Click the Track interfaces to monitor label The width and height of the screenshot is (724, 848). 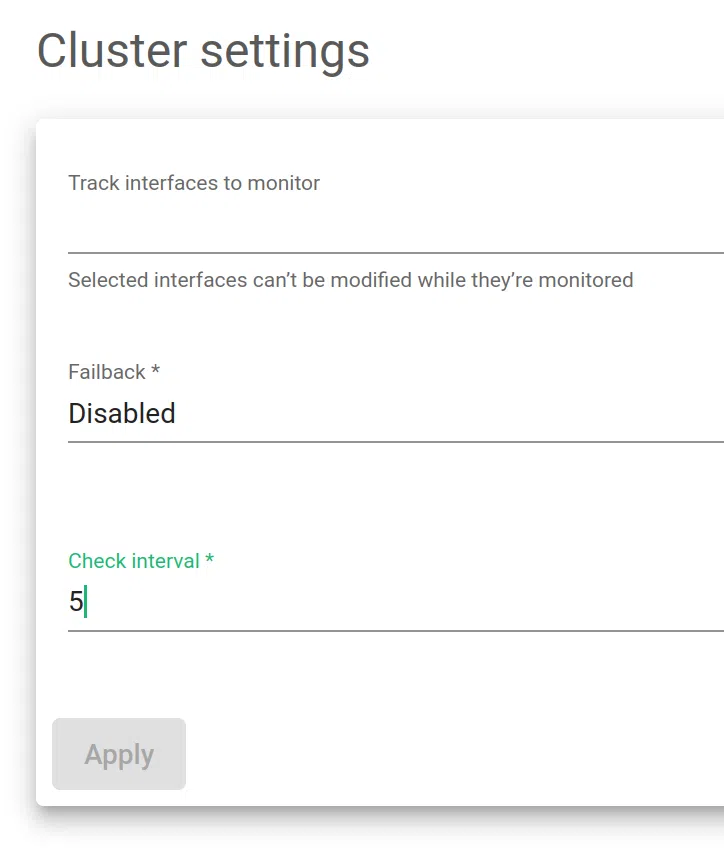tap(194, 183)
